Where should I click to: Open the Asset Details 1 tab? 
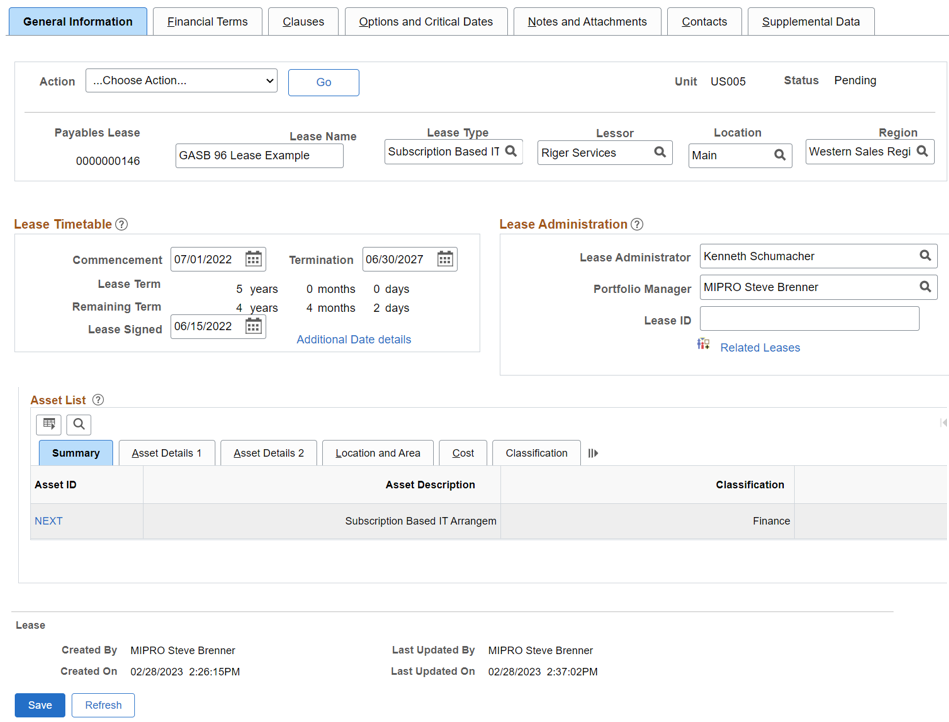coord(167,453)
